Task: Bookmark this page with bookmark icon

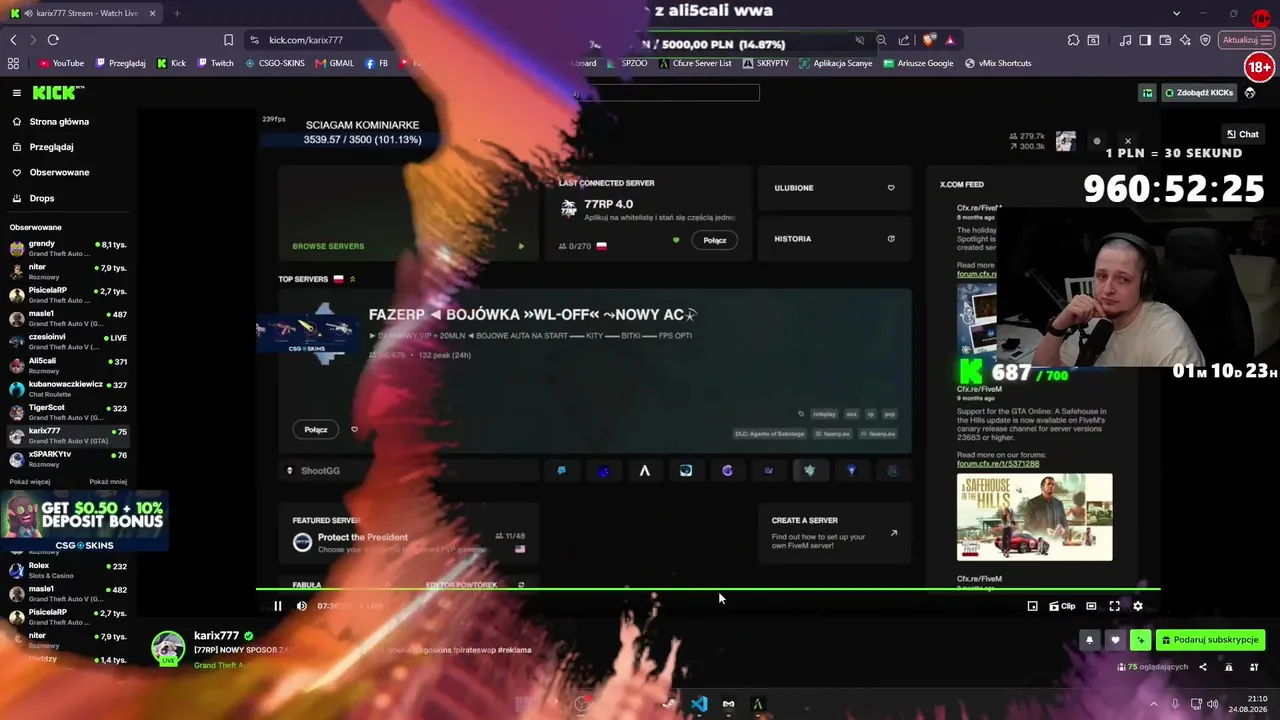Action: (x=228, y=40)
